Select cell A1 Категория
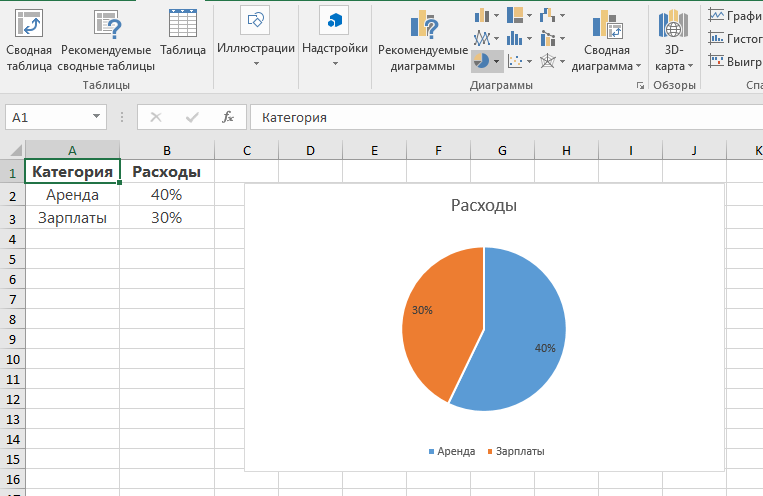The width and height of the screenshot is (763, 496). coord(72,172)
